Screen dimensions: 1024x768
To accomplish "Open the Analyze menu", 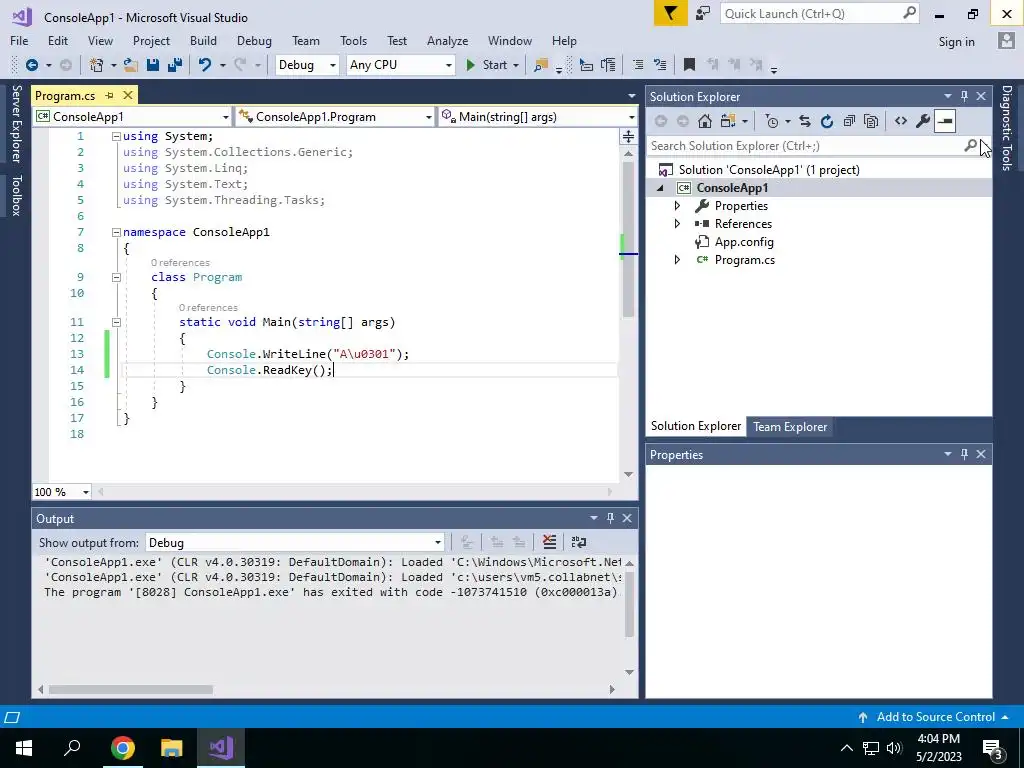I will (447, 40).
